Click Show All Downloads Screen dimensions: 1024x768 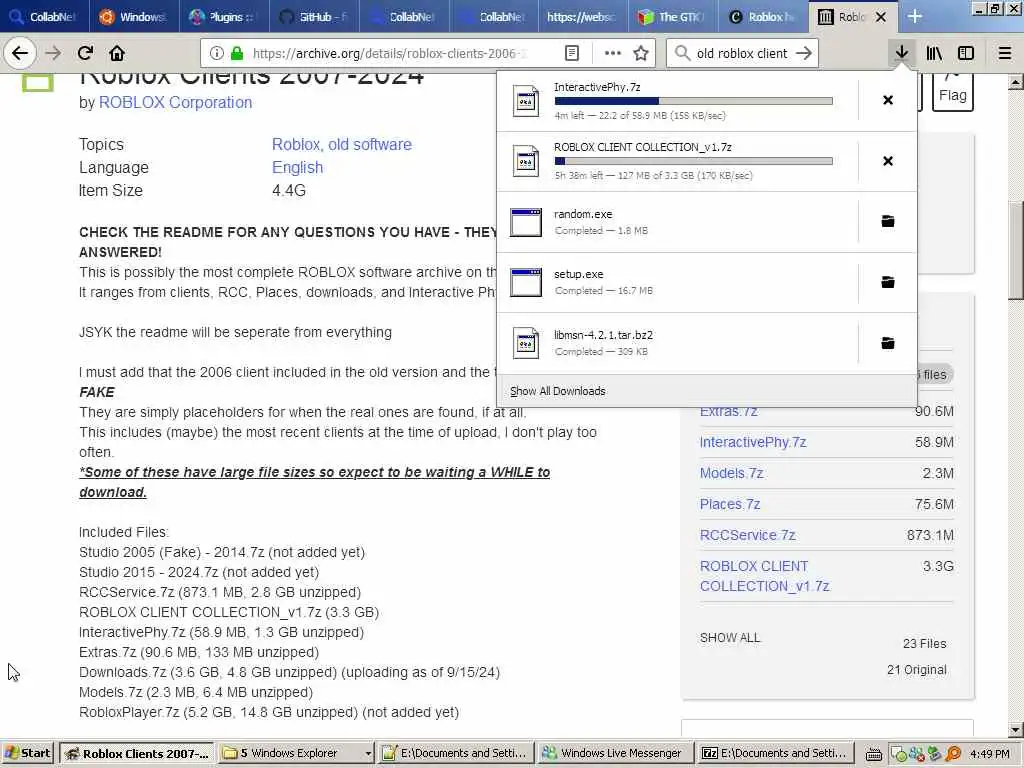558,391
